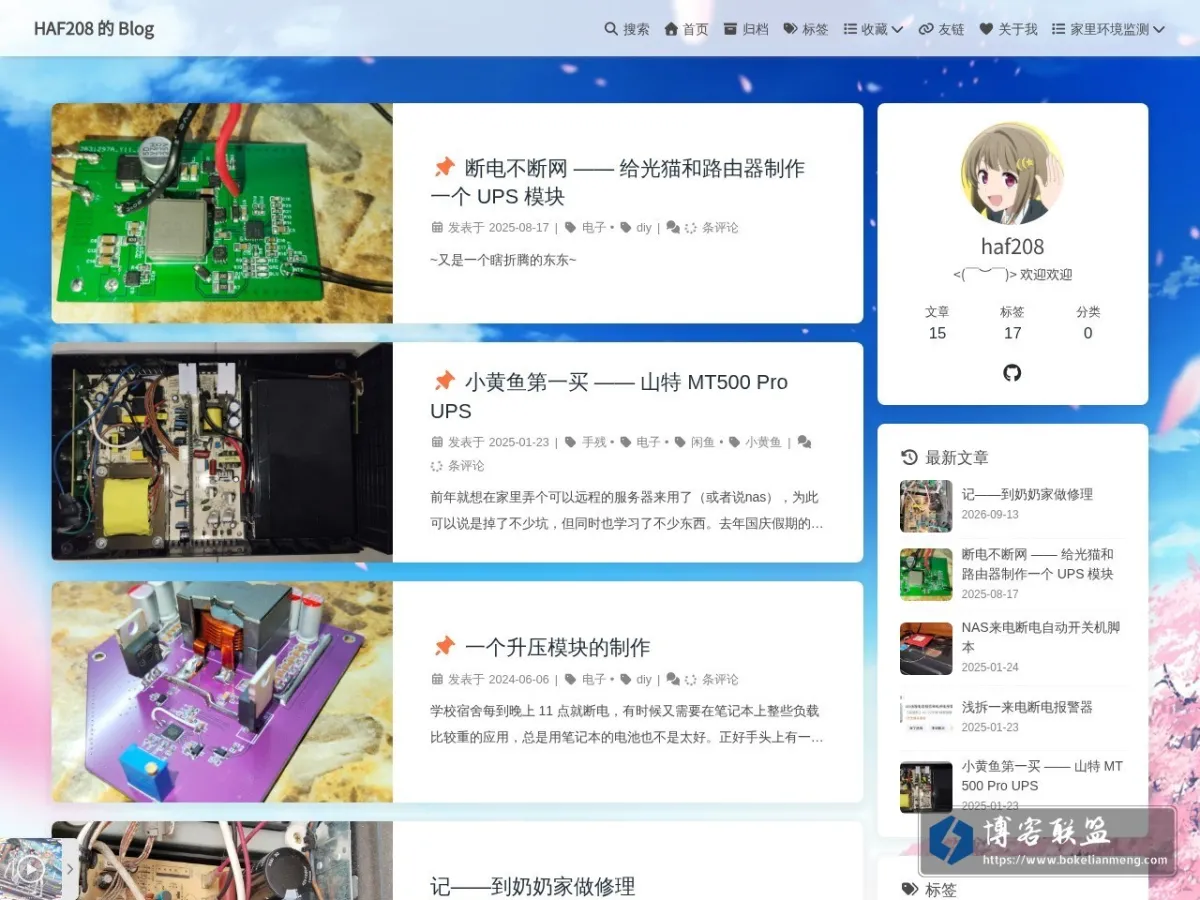
Task: Click the pin icon on 山特 MT500 Pro post
Action: tap(444, 382)
